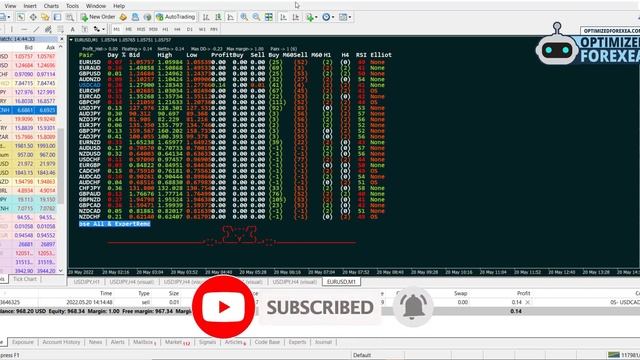Tile chart windows with the grid icon

point(269,17)
